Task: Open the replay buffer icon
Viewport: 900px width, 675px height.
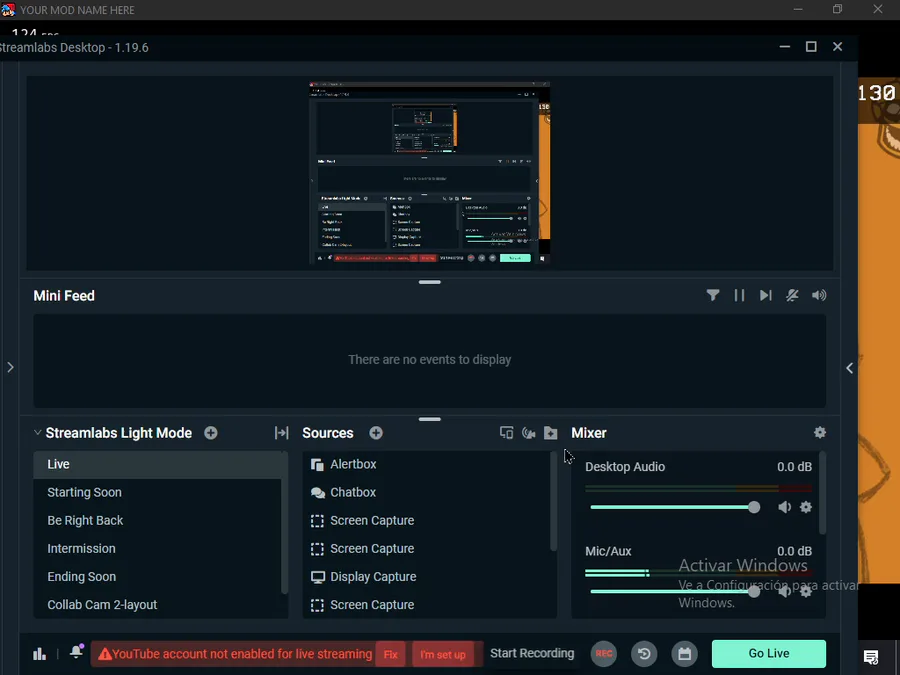Action: pos(644,653)
